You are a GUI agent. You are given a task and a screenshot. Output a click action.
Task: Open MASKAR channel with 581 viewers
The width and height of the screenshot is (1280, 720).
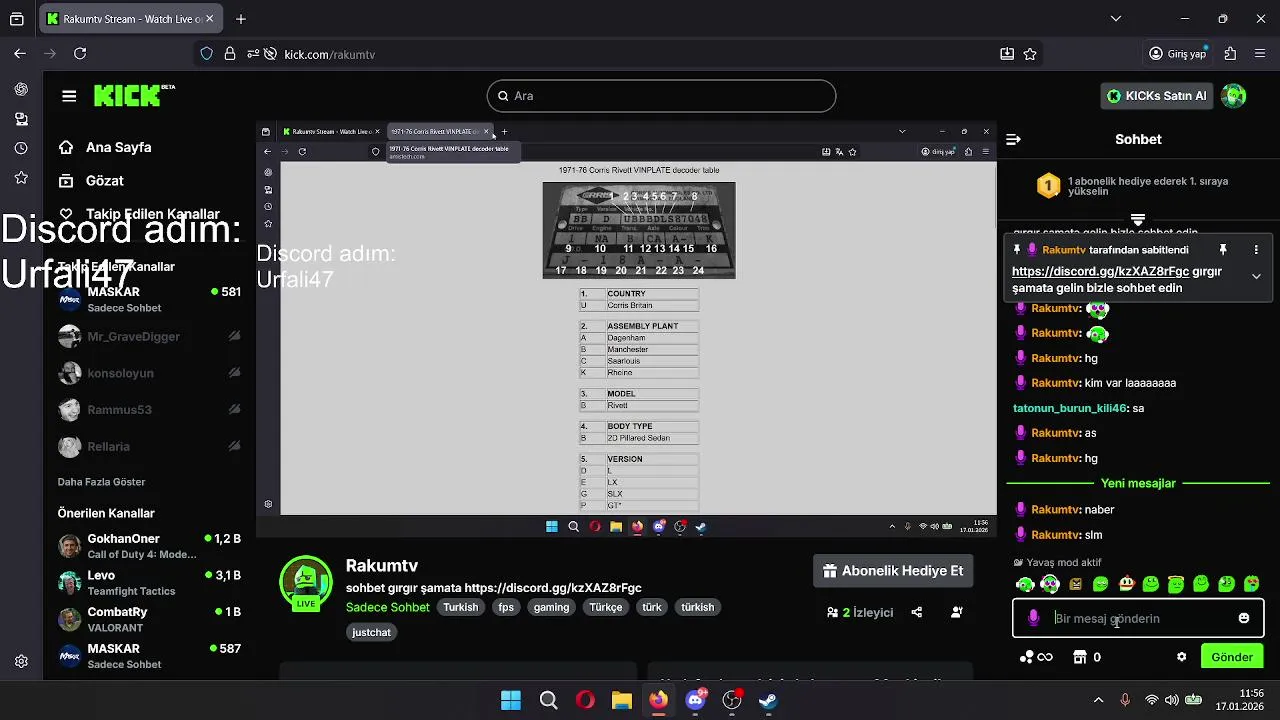149,299
